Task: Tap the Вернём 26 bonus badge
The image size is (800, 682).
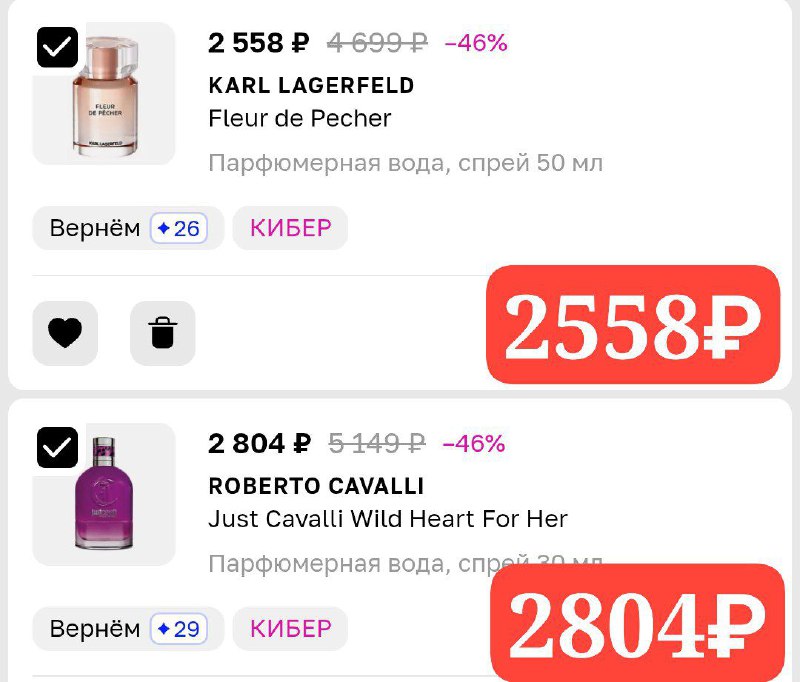Action: click(x=127, y=229)
